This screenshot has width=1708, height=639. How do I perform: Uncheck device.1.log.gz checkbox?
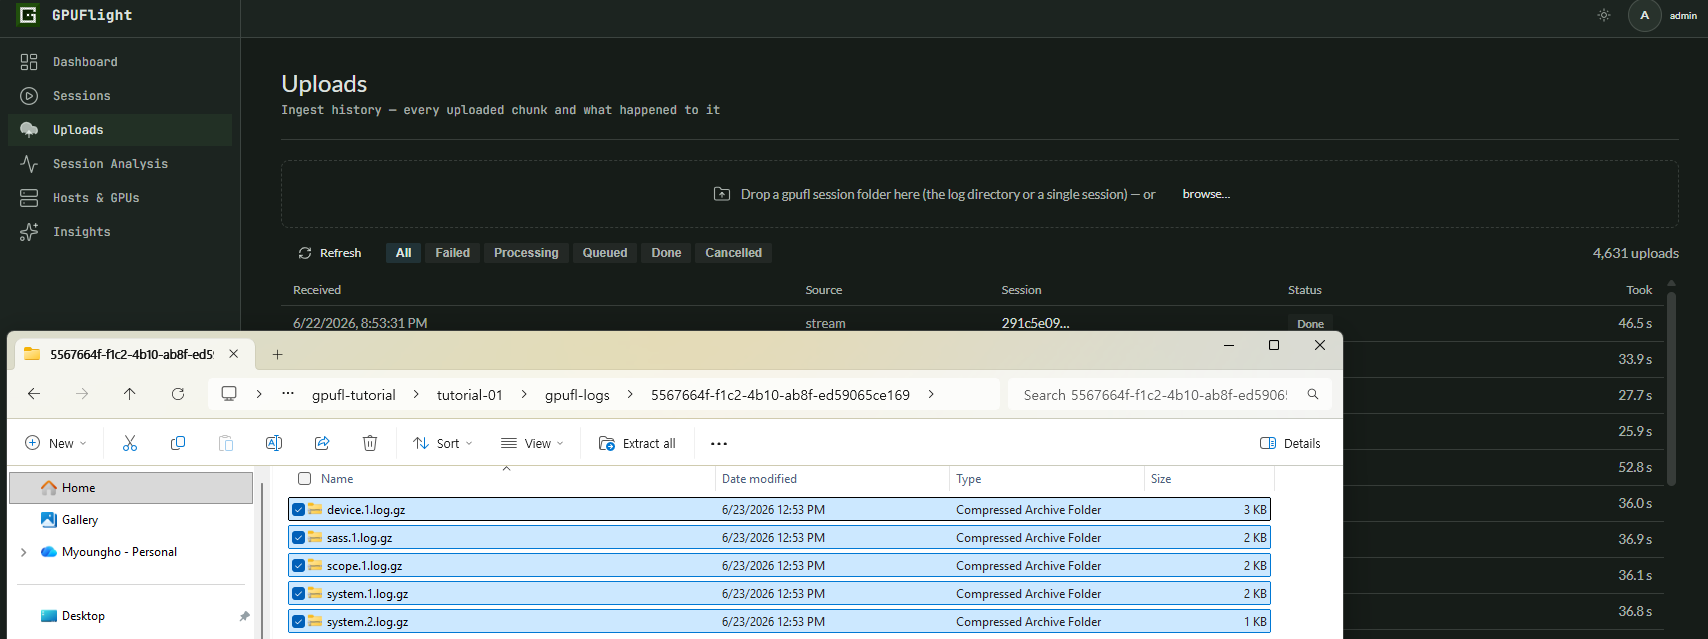coord(298,509)
